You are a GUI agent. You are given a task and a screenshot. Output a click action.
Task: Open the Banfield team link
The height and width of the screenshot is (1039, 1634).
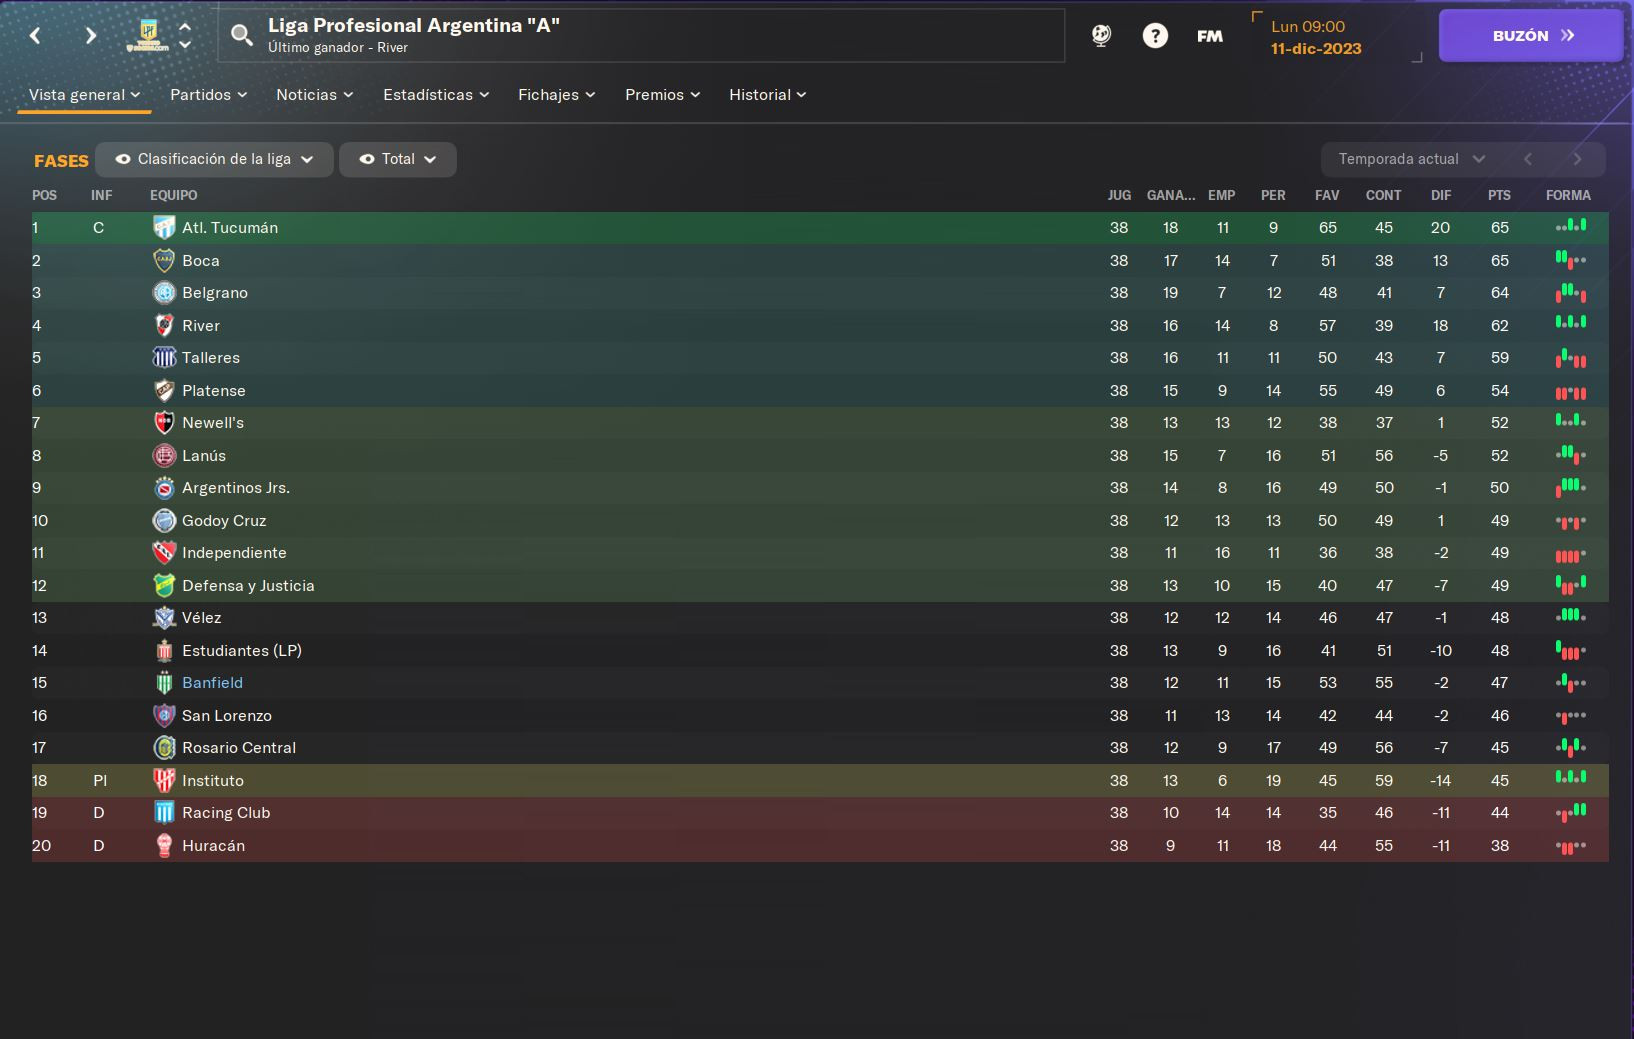[x=212, y=683]
